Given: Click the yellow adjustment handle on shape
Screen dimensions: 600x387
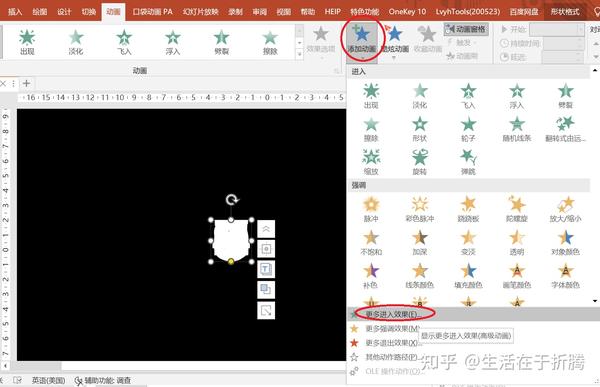Looking at the screenshot, I should [x=231, y=261].
